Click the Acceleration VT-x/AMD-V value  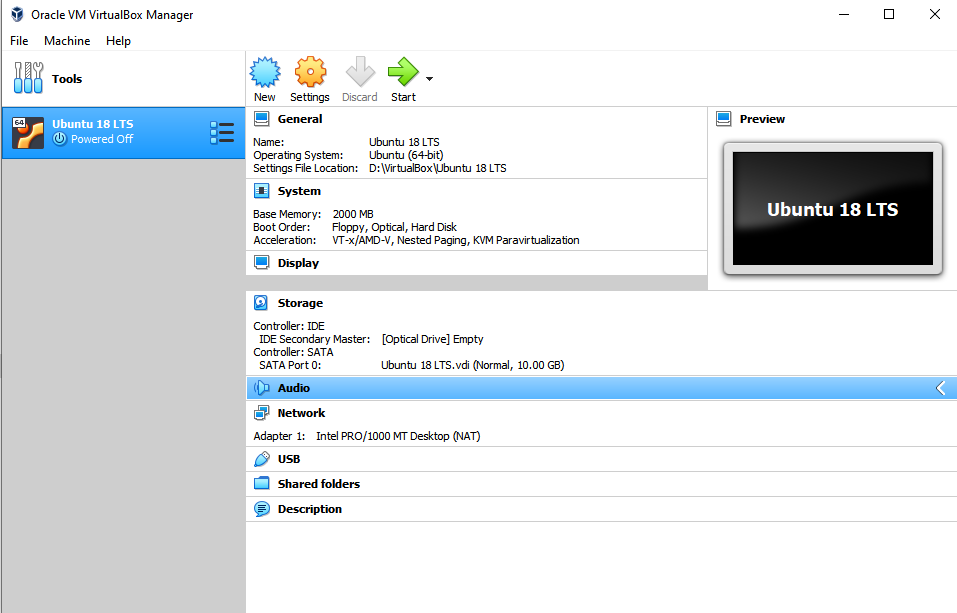455,241
